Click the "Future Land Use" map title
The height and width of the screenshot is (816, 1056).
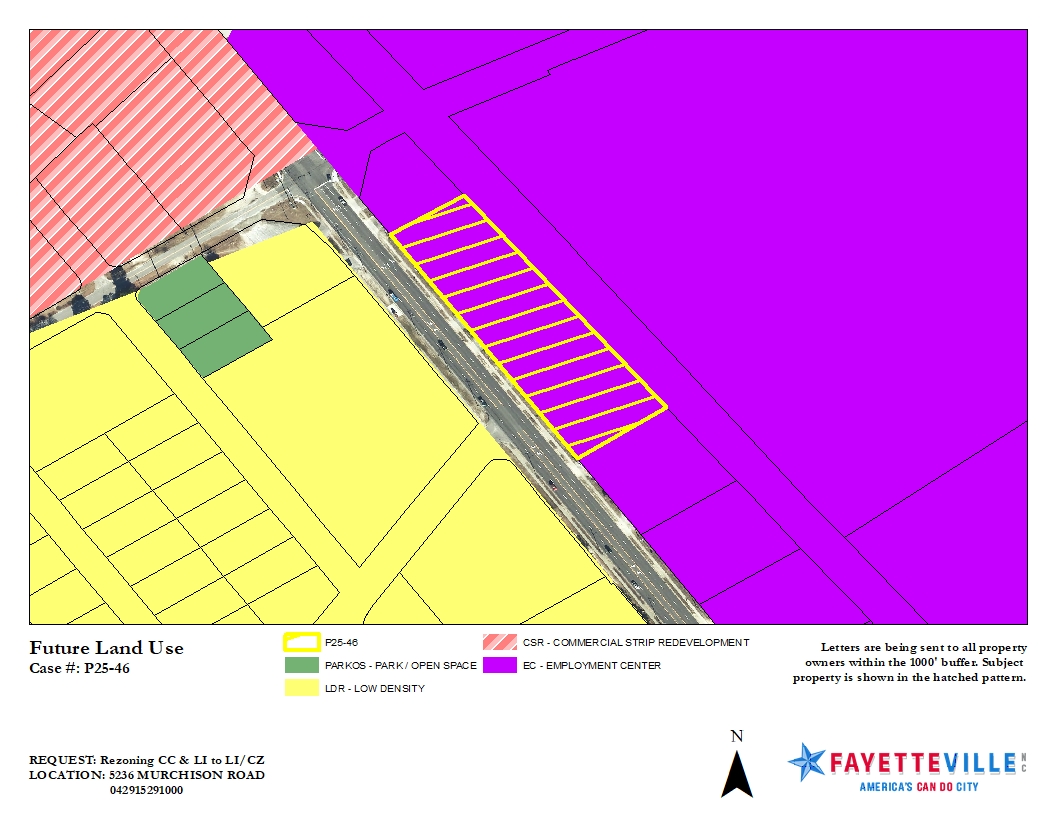click(106, 648)
